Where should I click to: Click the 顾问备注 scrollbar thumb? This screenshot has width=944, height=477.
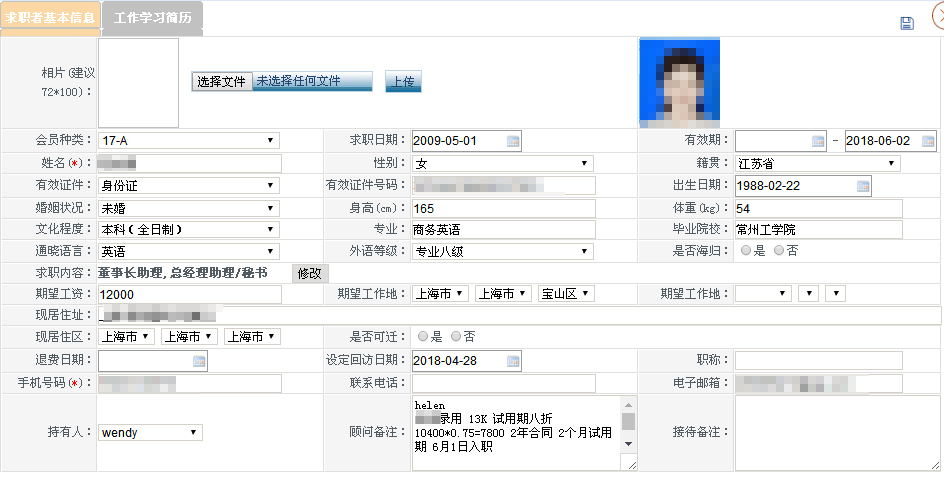(628, 421)
